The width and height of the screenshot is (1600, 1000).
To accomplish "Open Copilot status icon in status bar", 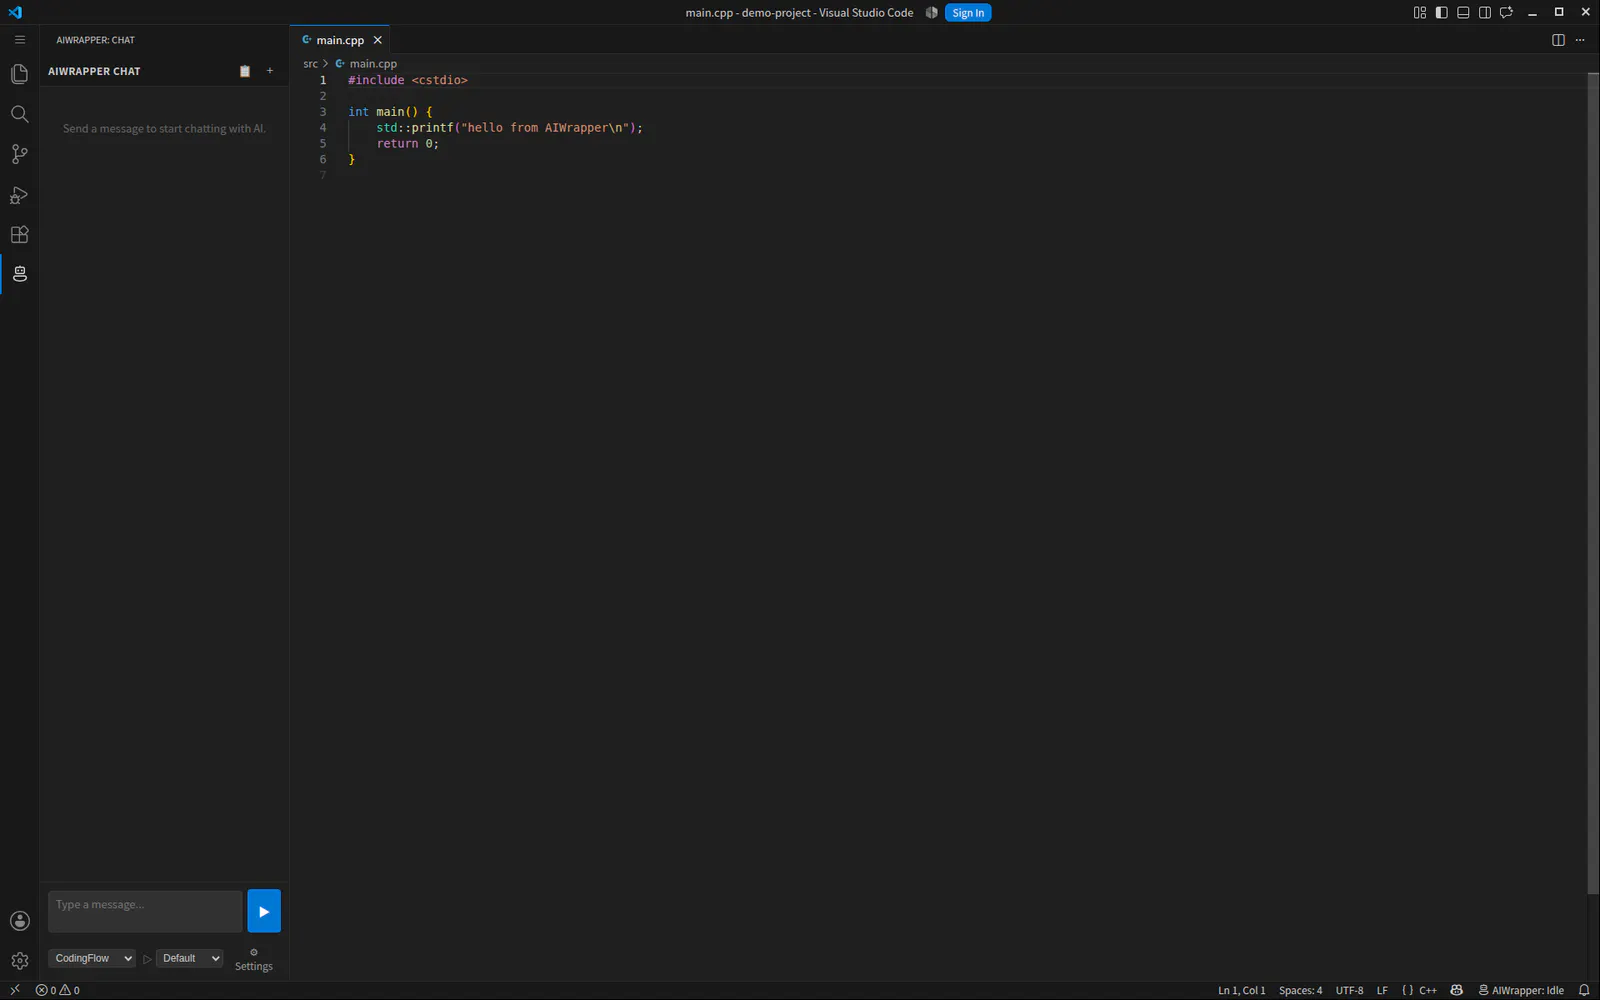I will 1457,990.
